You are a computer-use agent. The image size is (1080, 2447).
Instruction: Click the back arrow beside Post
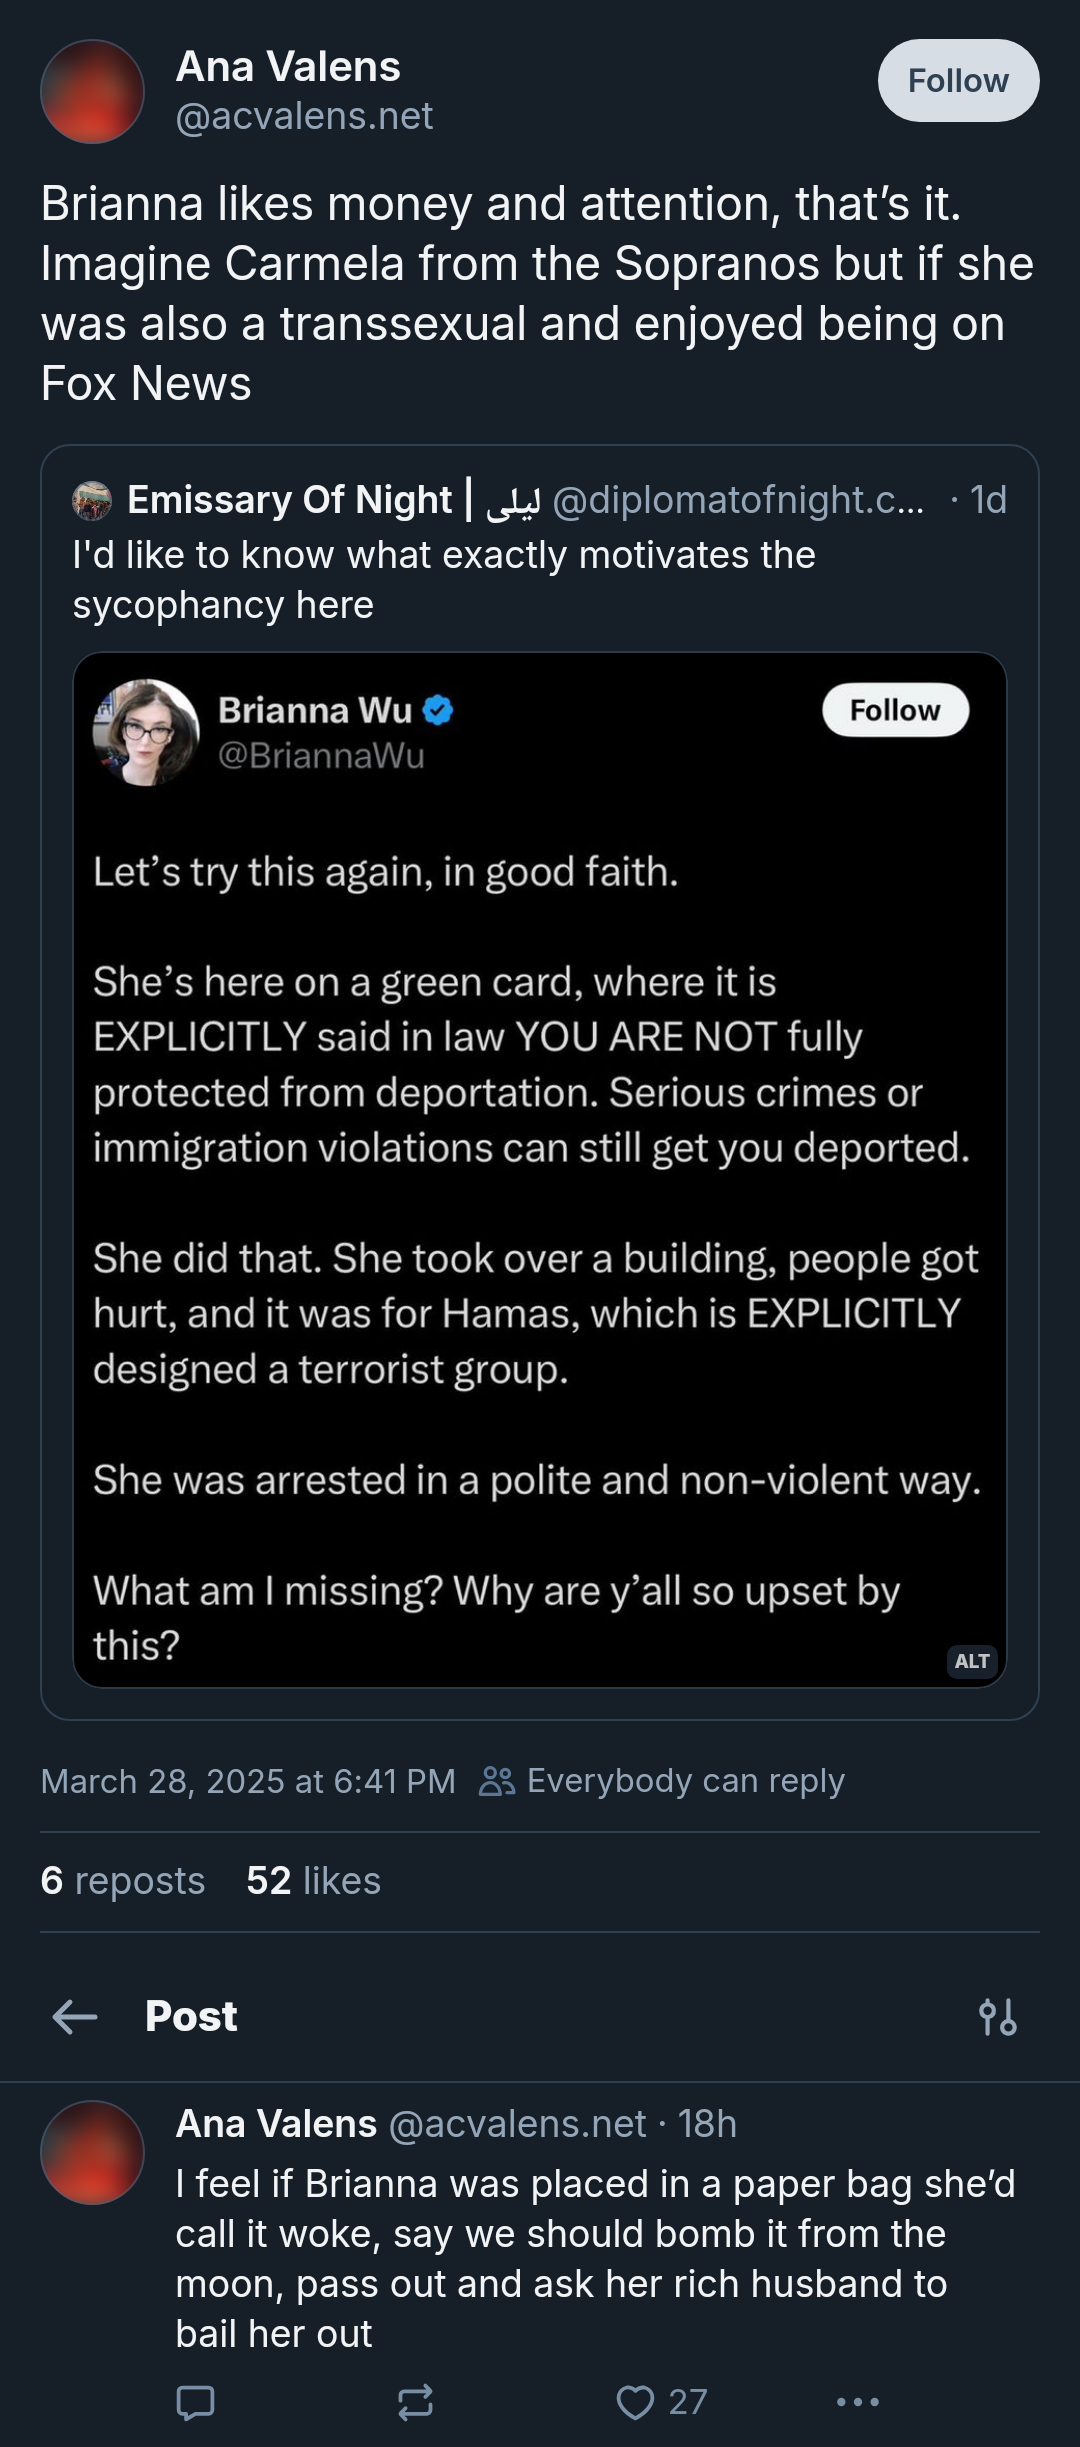pos(75,2017)
